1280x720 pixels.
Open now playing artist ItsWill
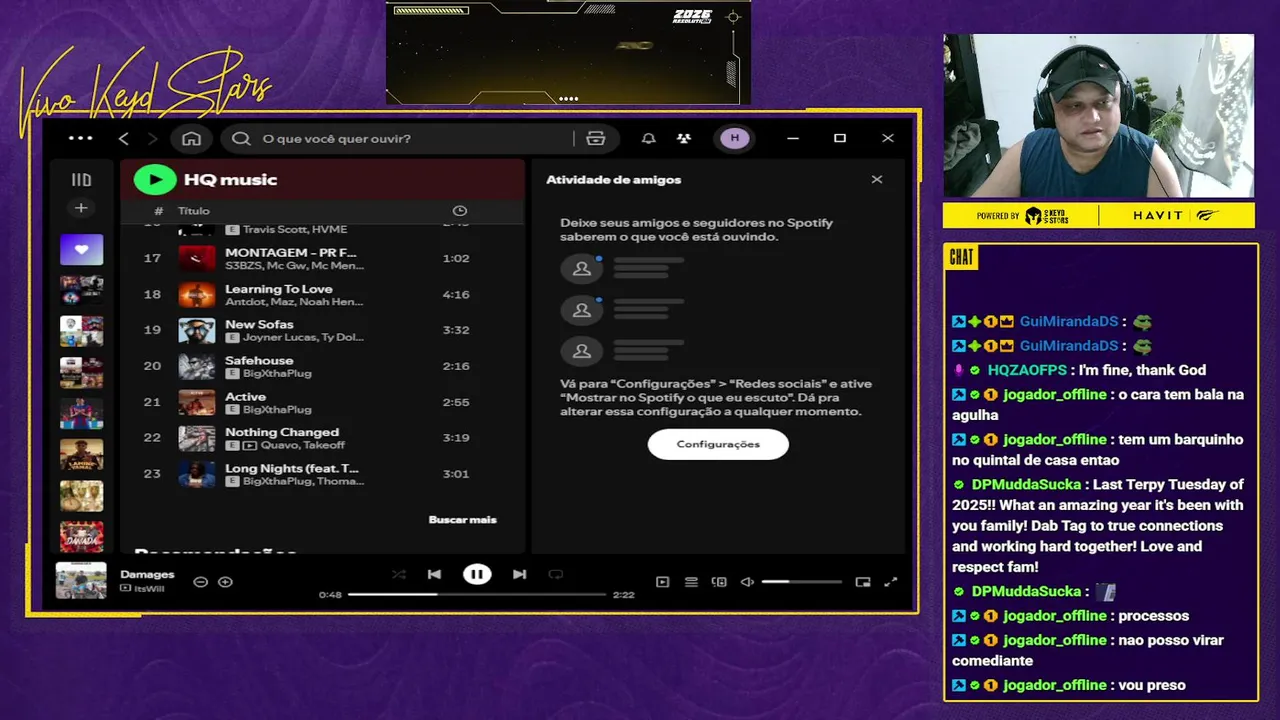(x=149, y=588)
